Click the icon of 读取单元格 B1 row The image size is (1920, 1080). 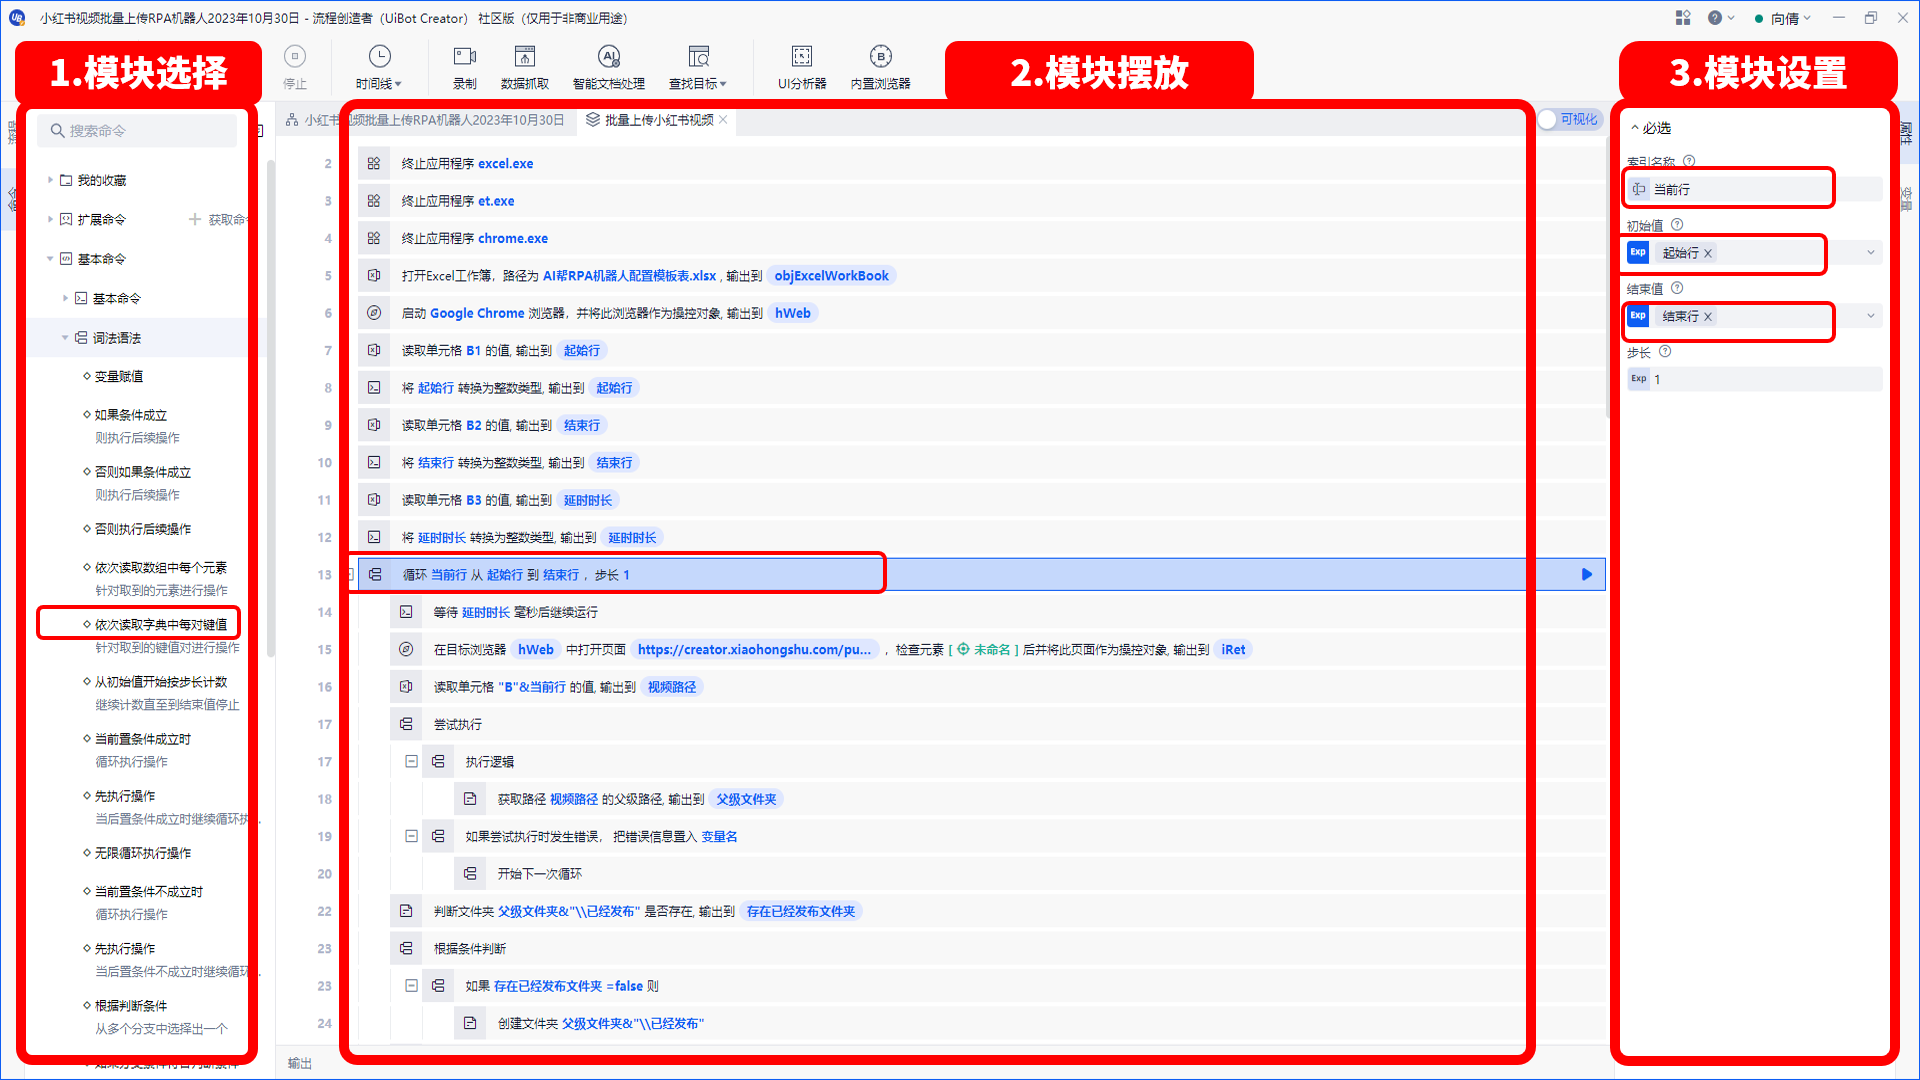[374, 350]
